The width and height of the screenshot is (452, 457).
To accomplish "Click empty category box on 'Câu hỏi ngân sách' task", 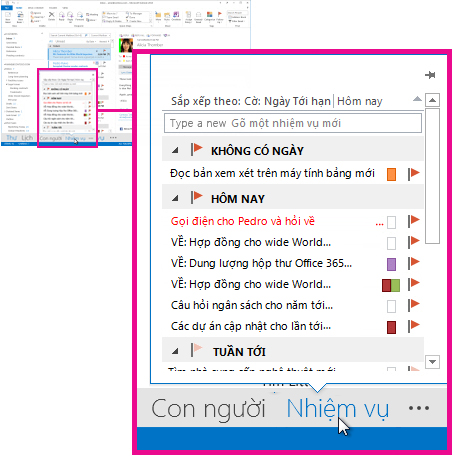I will [391, 306].
